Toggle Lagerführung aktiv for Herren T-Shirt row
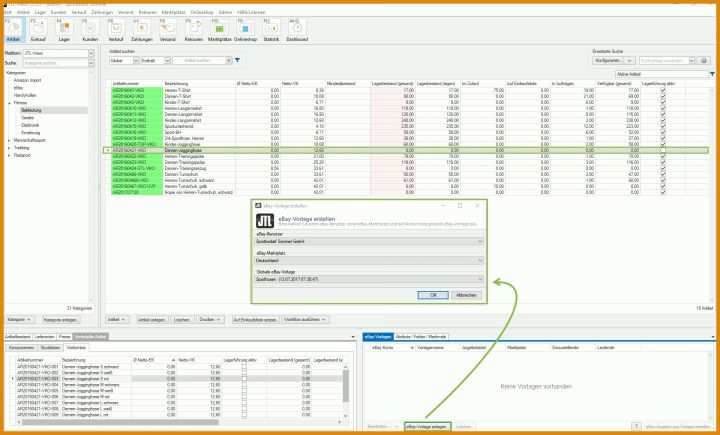Image resolution: width=720 pixels, height=435 pixels. pyautogui.click(x=663, y=90)
